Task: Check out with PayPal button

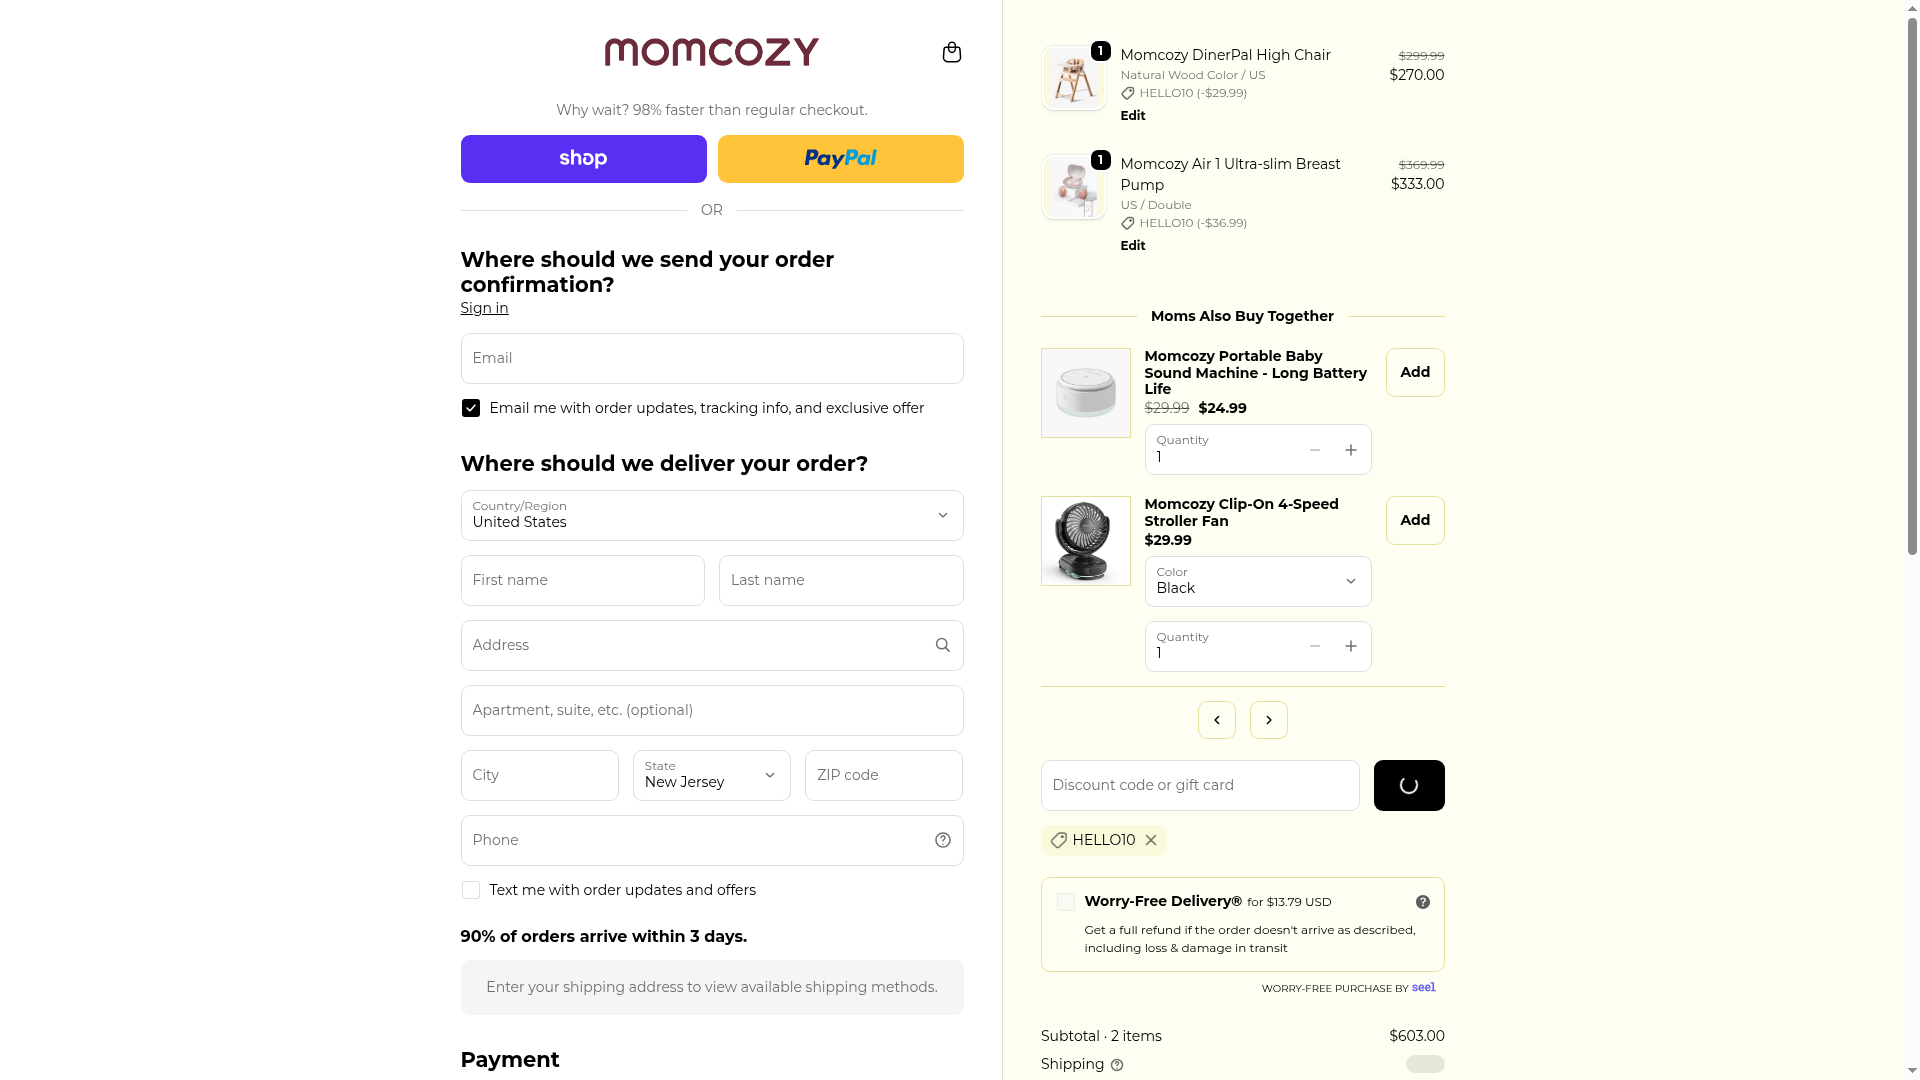Action: click(840, 159)
